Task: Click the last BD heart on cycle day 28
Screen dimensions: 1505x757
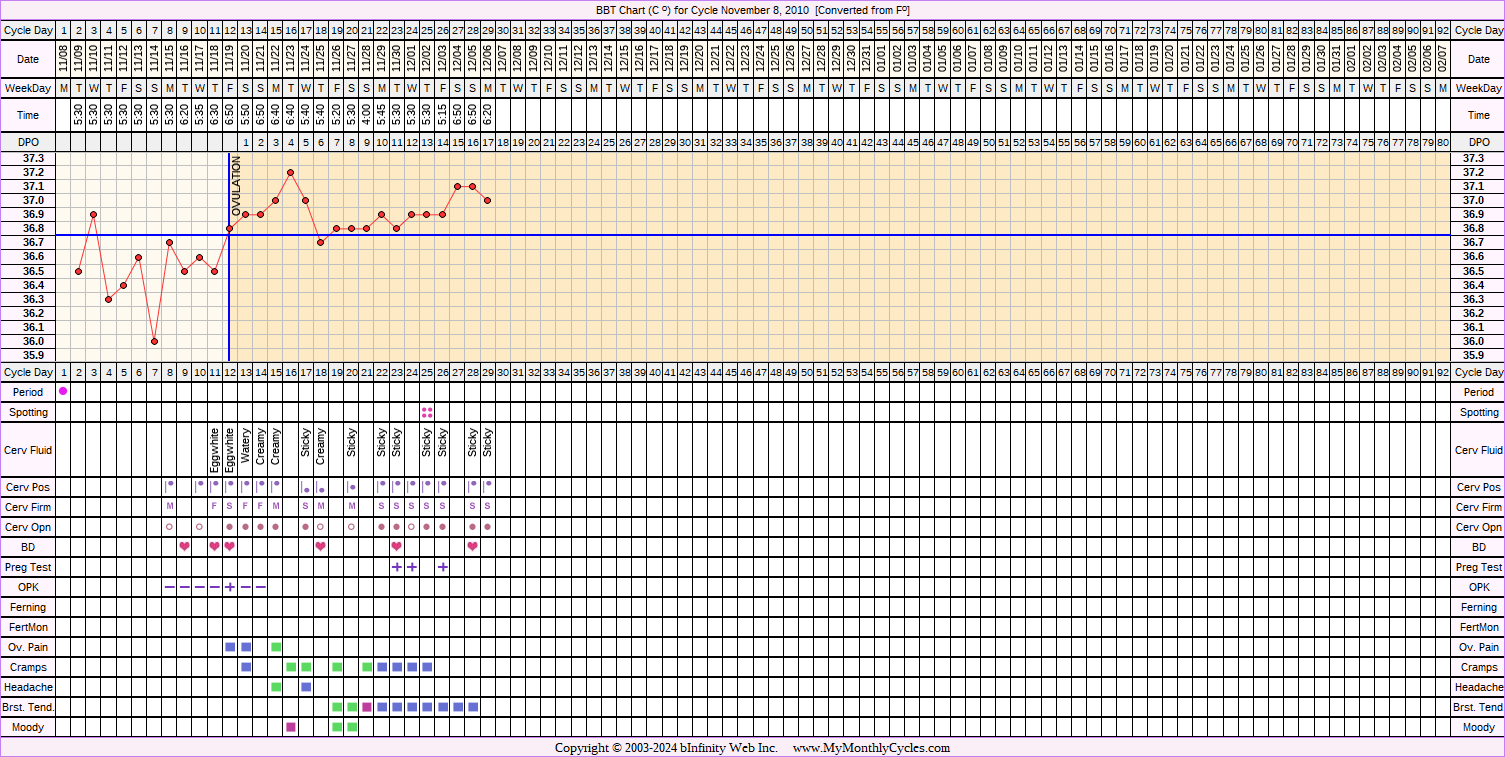Action: [473, 547]
